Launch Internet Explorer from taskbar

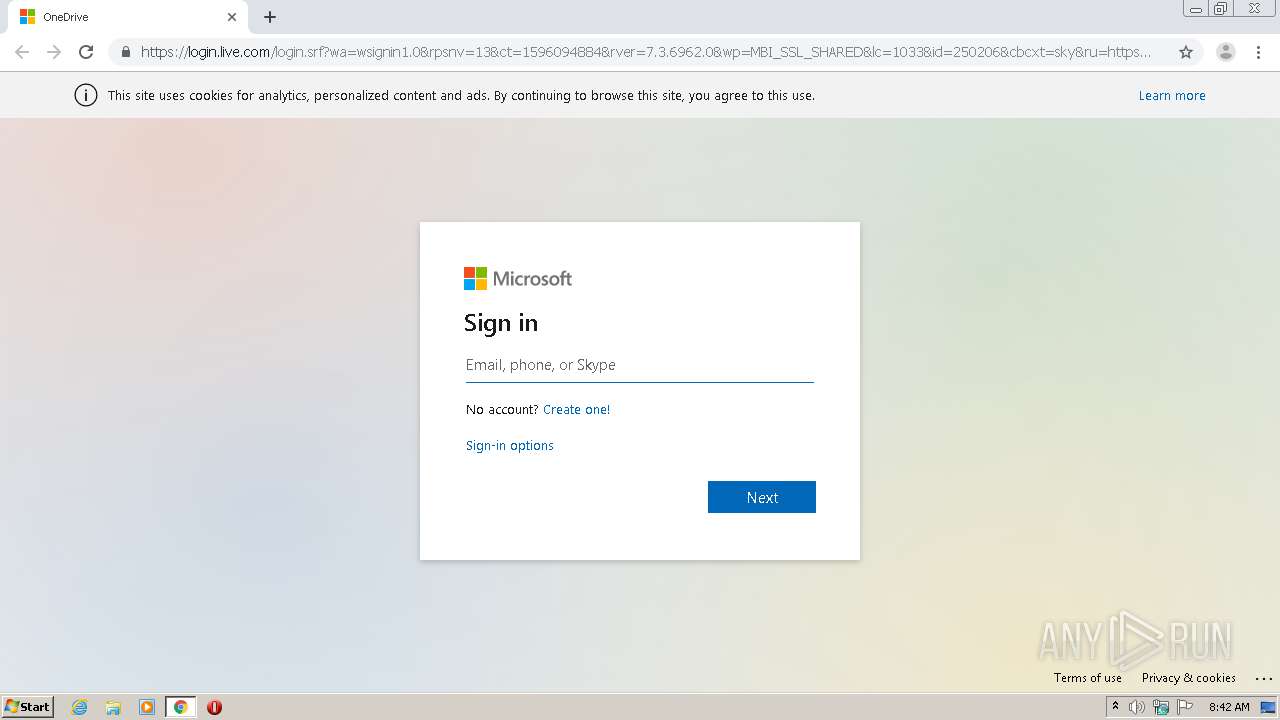pyautogui.click(x=79, y=707)
